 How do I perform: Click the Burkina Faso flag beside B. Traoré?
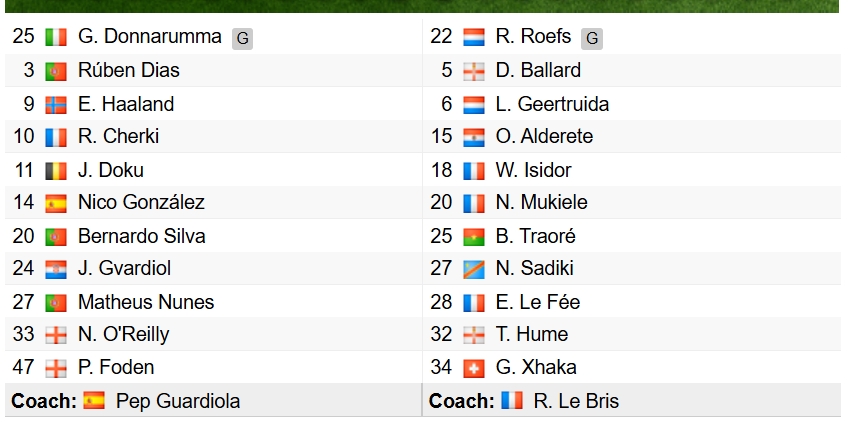(x=474, y=237)
